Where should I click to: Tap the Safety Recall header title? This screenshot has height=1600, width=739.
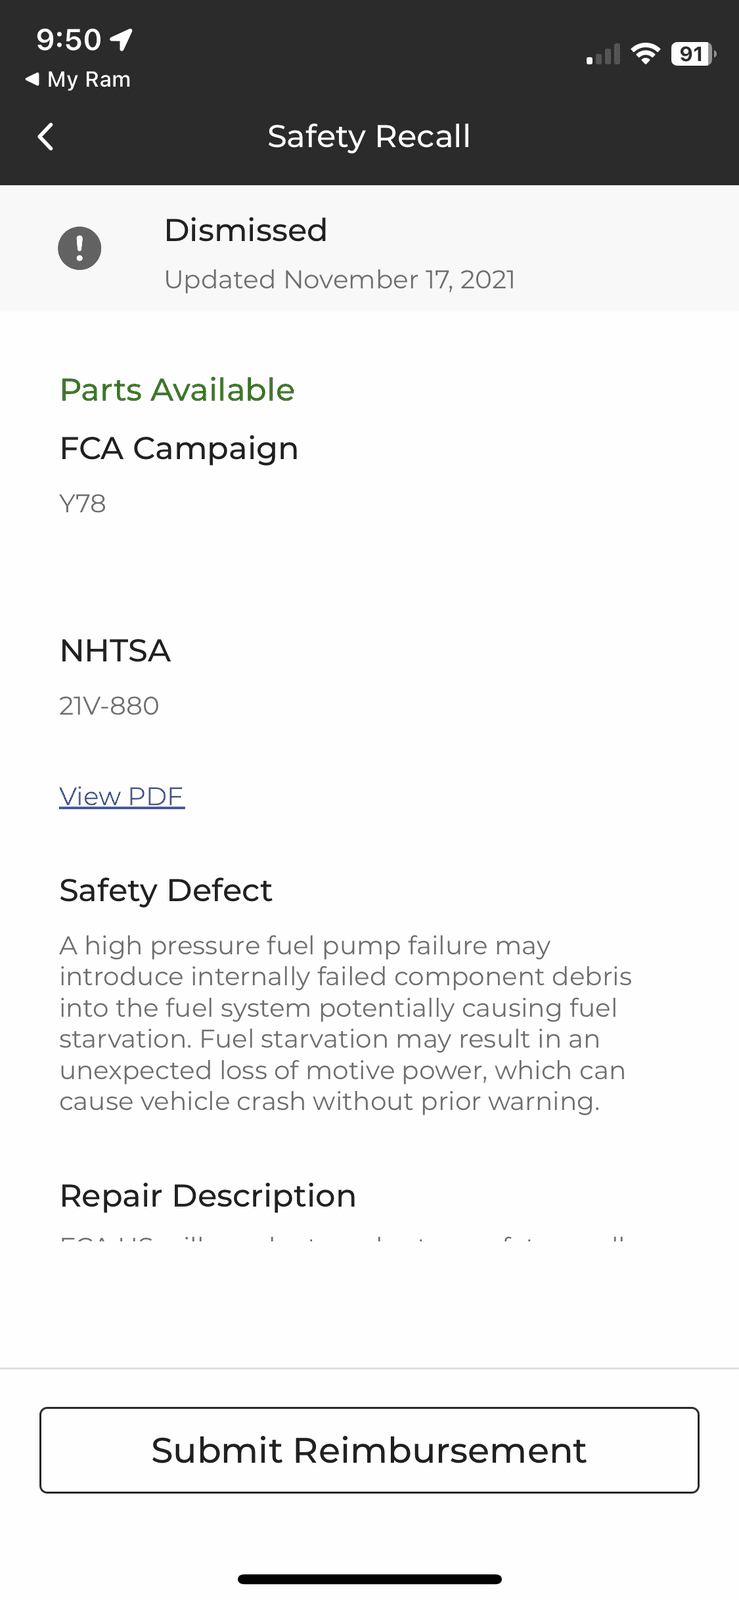coord(369,136)
